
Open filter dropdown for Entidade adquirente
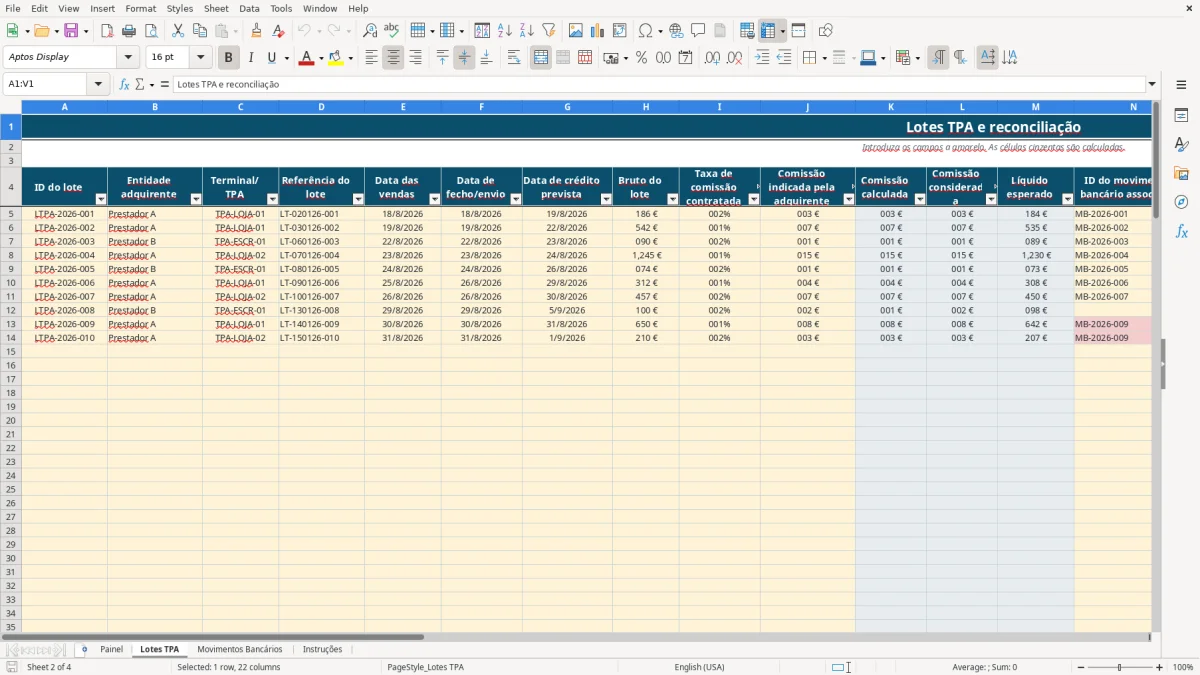click(195, 199)
